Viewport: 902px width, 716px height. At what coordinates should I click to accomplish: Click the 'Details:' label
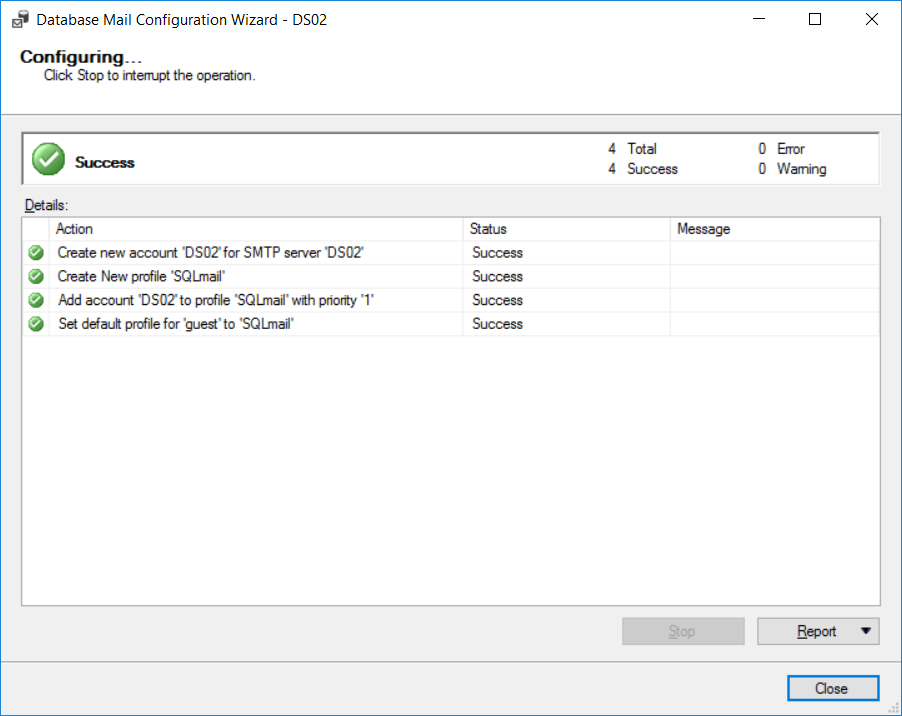[x=46, y=205]
